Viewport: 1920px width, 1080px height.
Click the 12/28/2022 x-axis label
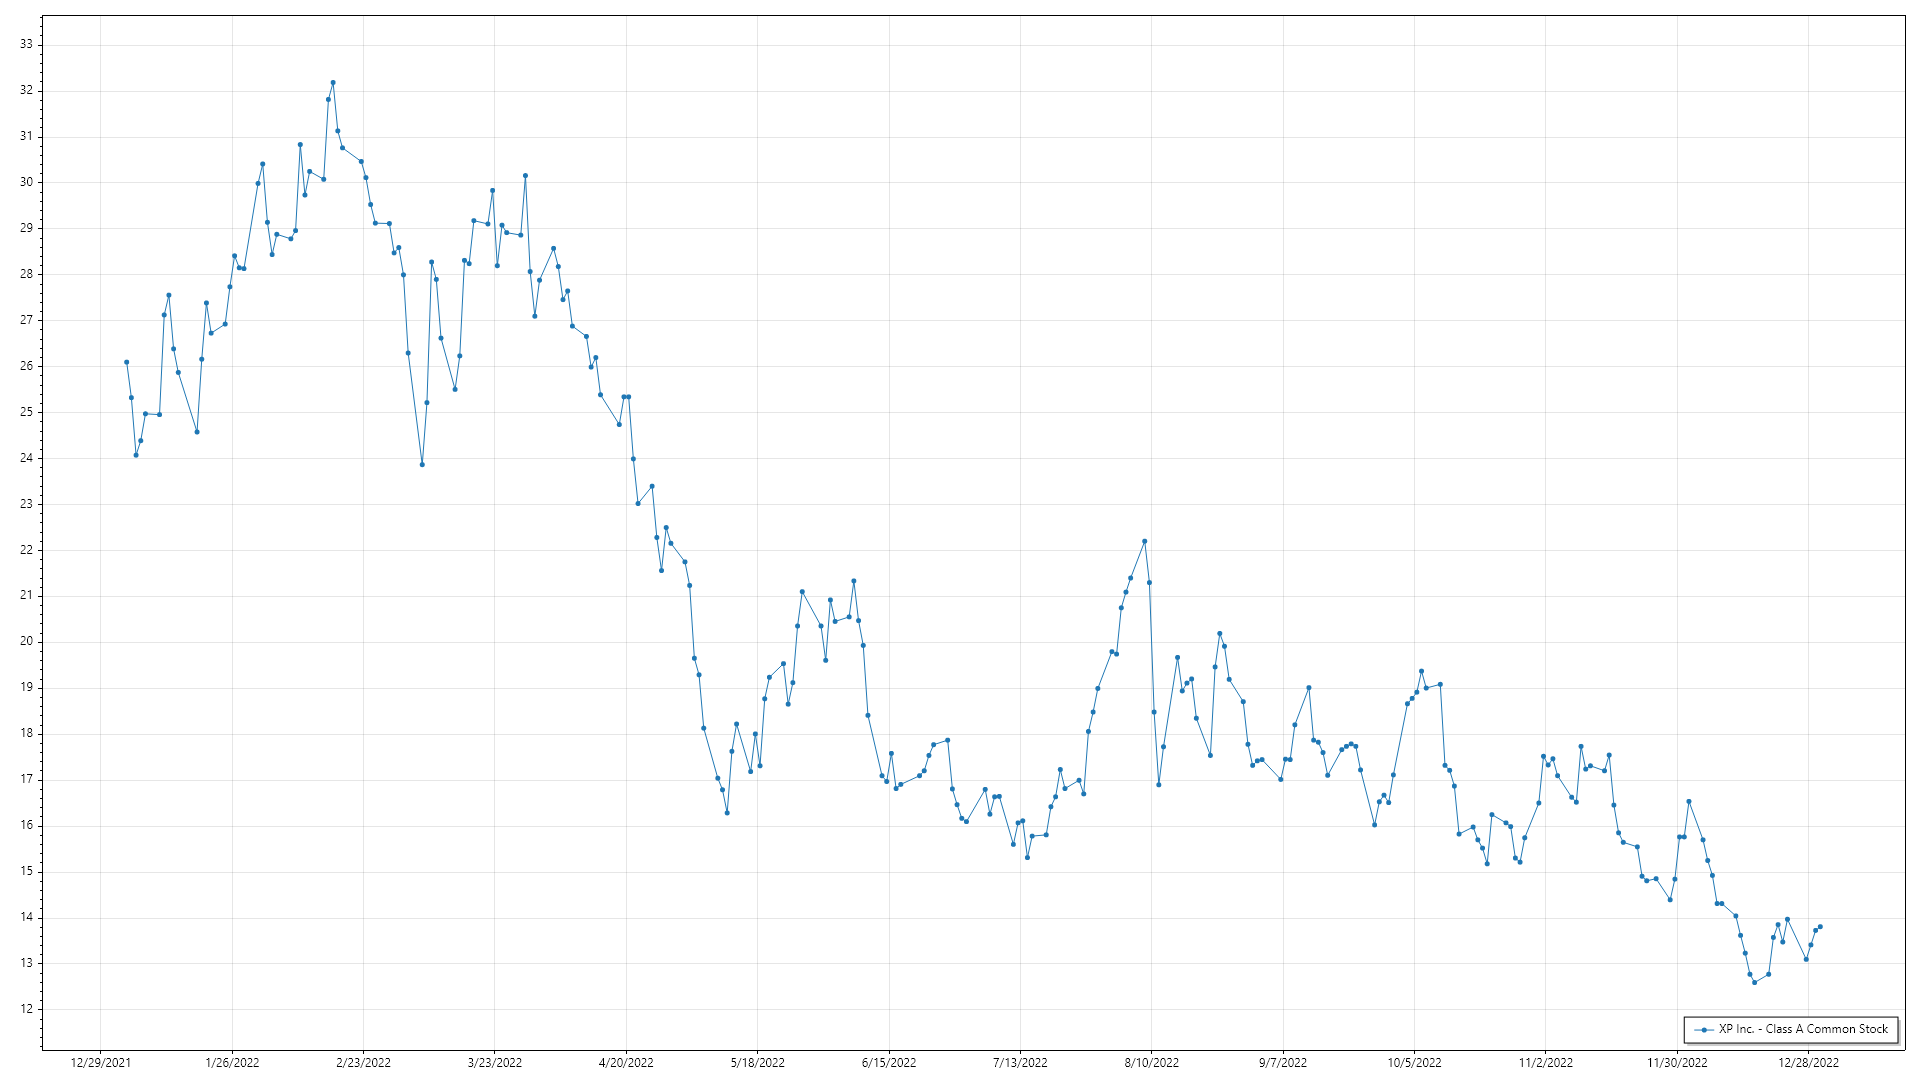pyautogui.click(x=1808, y=1063)
